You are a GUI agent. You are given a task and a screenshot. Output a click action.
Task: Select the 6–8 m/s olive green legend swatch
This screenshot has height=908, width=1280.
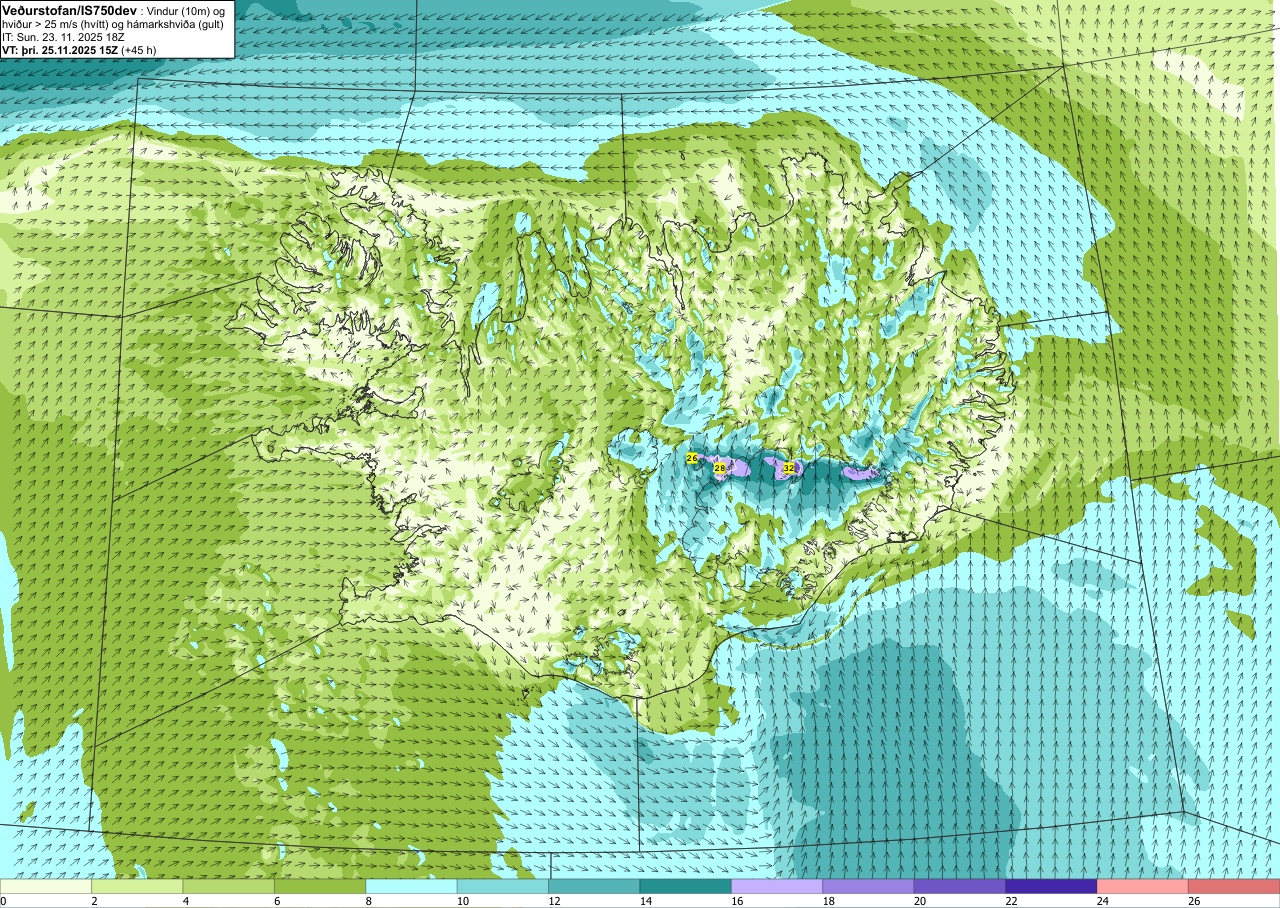pos(320,886)
